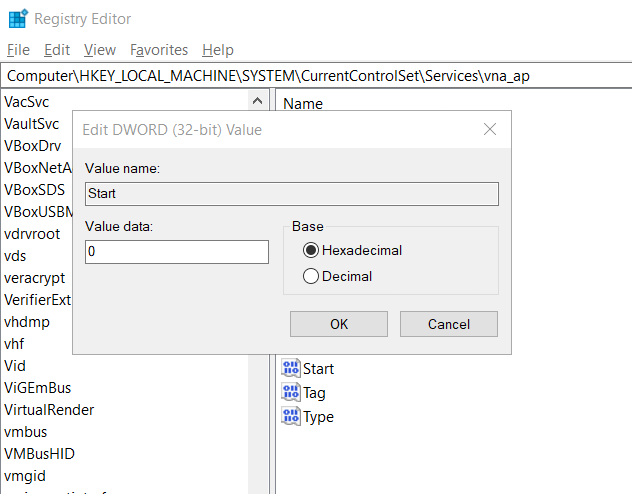Select the VaultSvc key in tree
This screenshot has width=632, height=494.
(x=31, y=124)
